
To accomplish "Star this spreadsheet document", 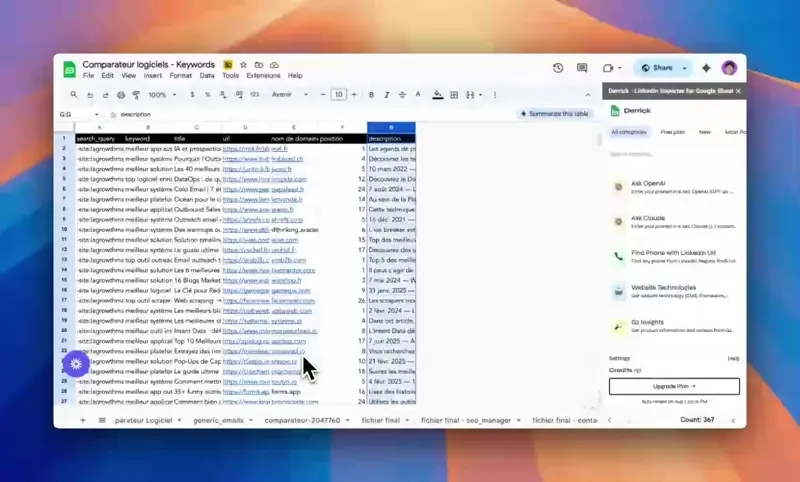I will point(242,64).
